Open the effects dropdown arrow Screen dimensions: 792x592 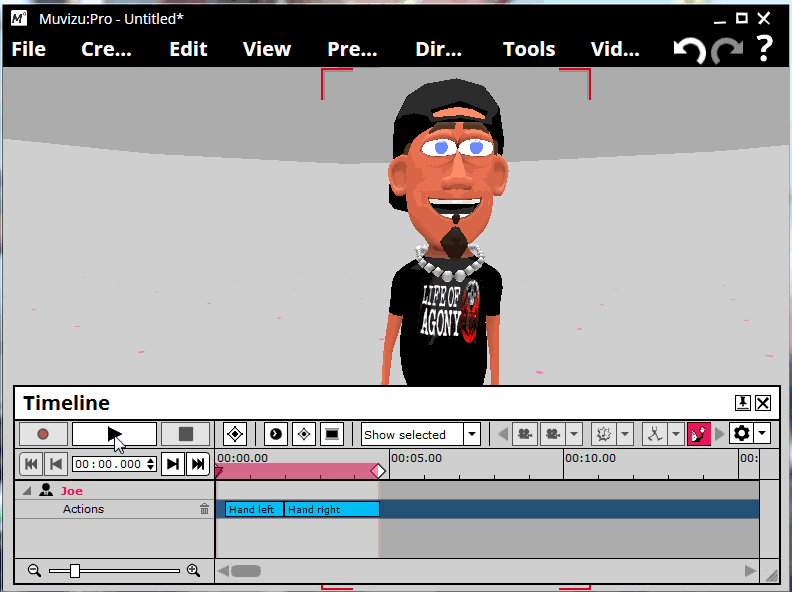pos(625,434)
